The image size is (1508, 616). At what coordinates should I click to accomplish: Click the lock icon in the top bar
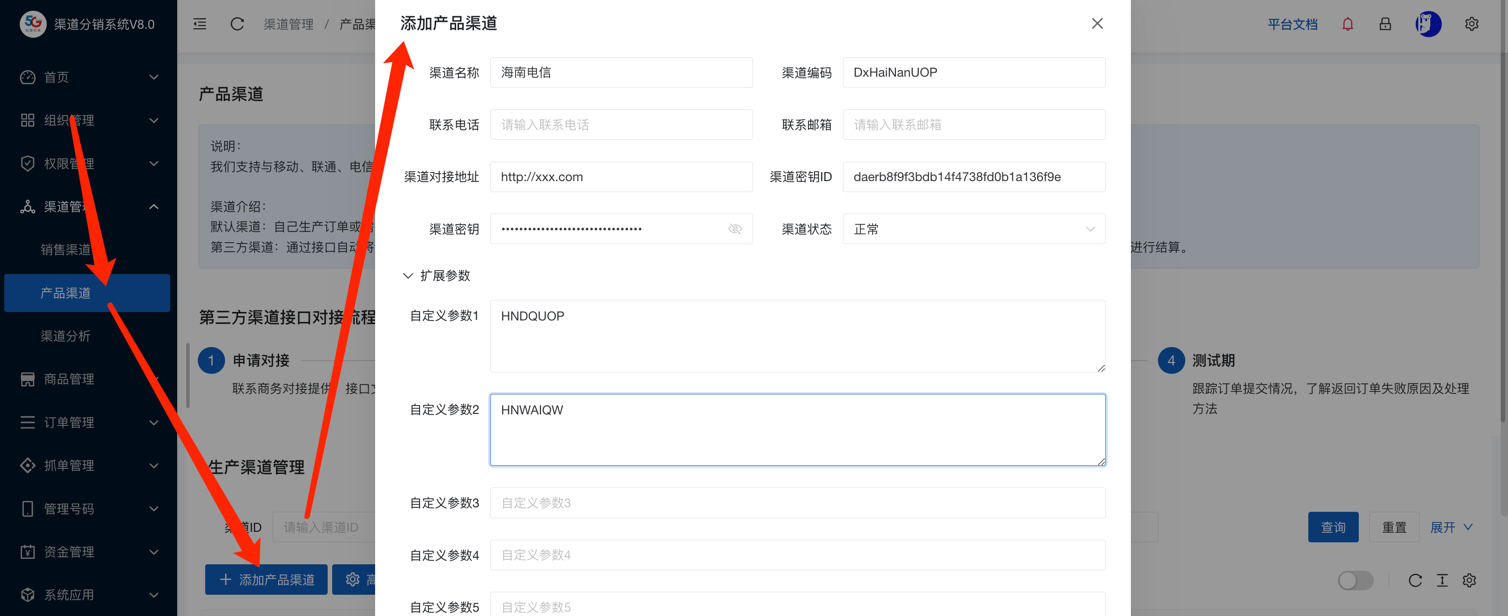pyautogui.click(x=1384, y=23)
